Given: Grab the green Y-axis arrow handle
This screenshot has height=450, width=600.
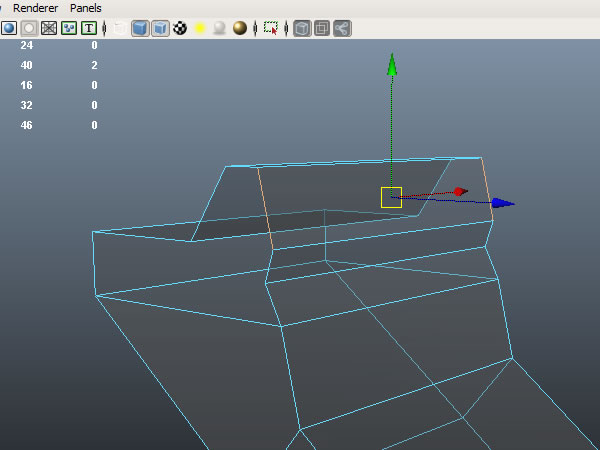Looking at the screenshot, I should 392,66.
